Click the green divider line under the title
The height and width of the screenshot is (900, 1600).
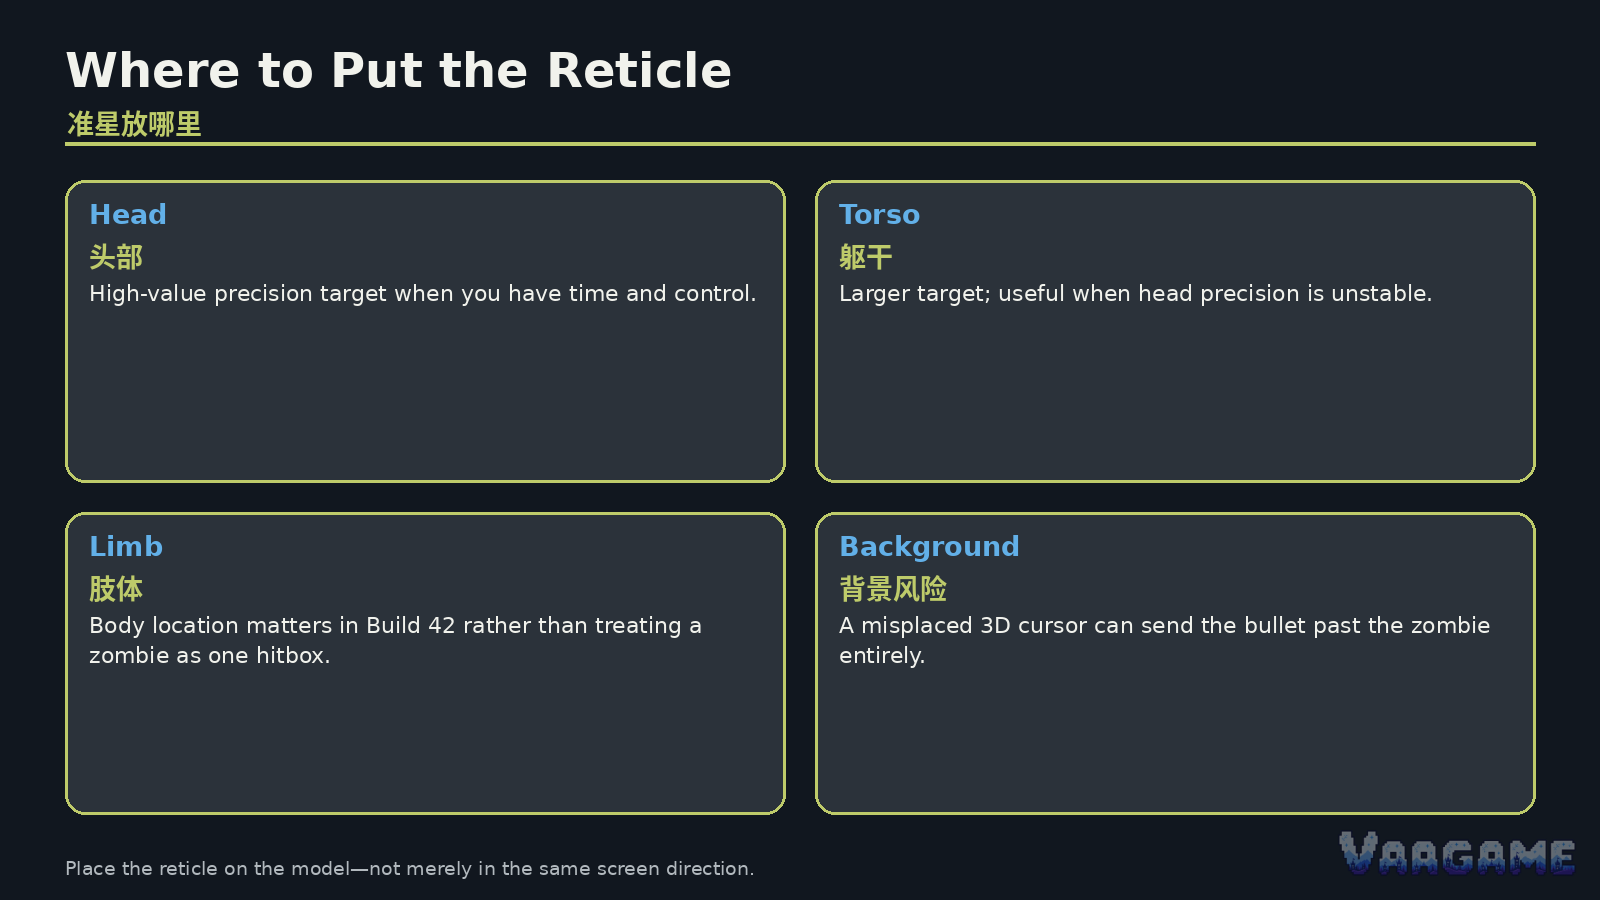[x=800, y=144]
